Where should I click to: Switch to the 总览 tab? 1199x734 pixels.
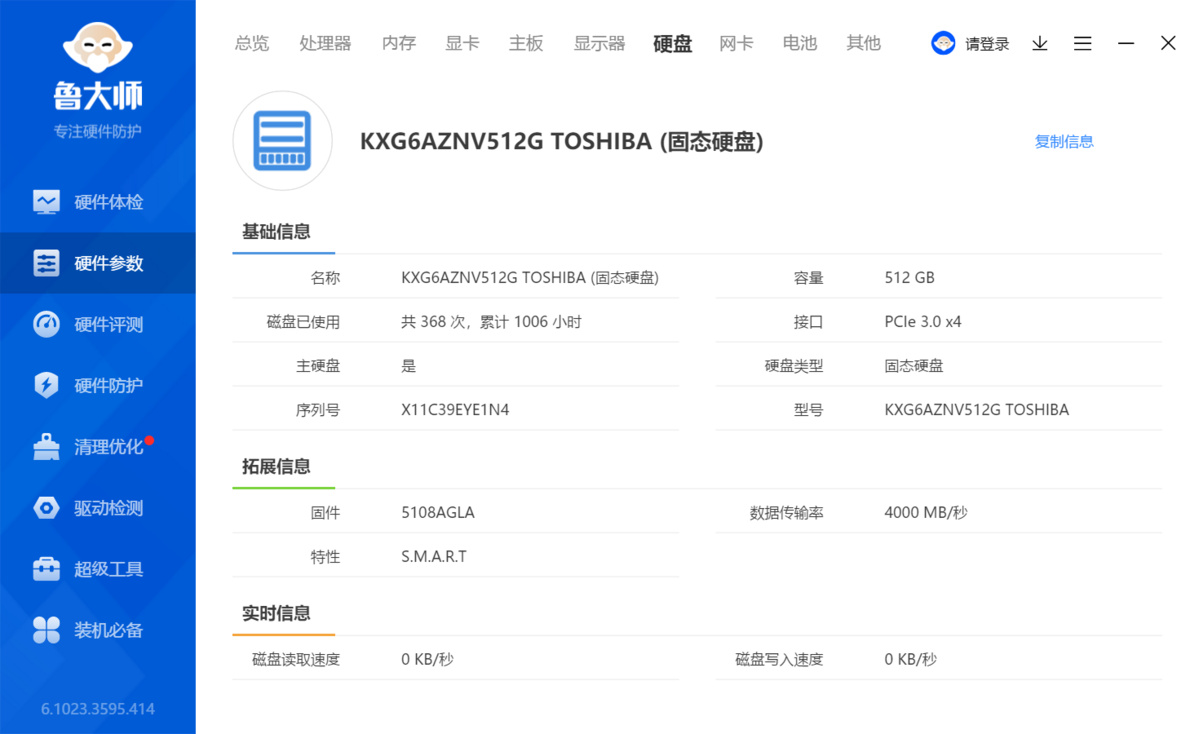click(252, 44)
